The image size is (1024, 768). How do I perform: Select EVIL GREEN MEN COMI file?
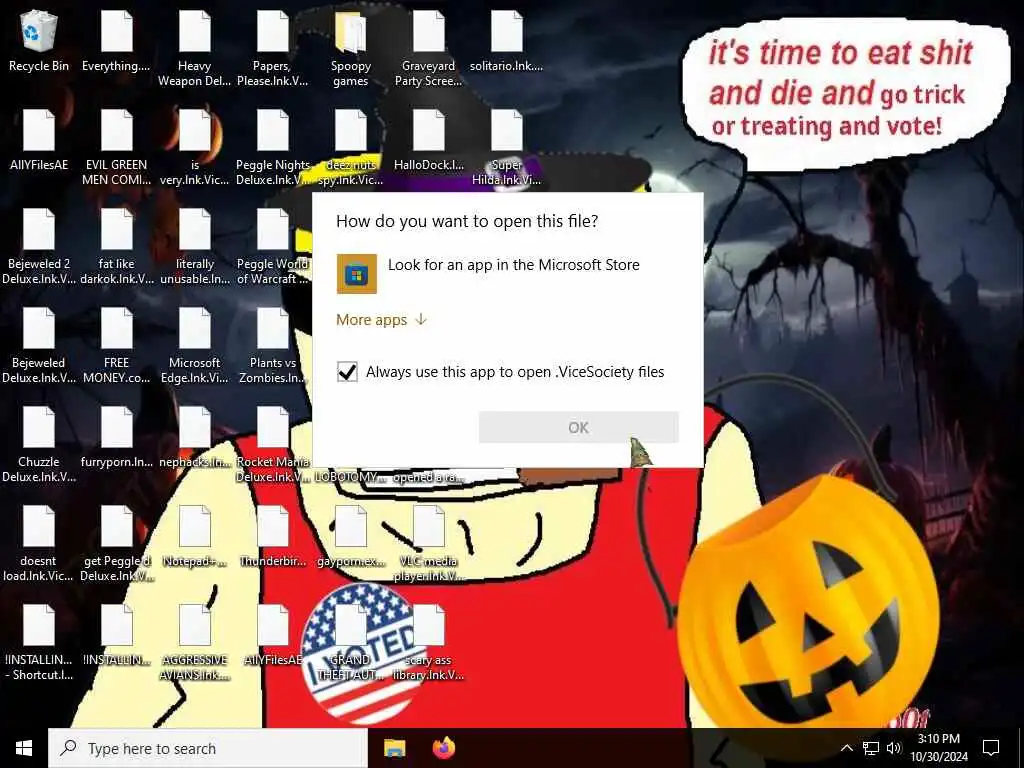[116, 148]
